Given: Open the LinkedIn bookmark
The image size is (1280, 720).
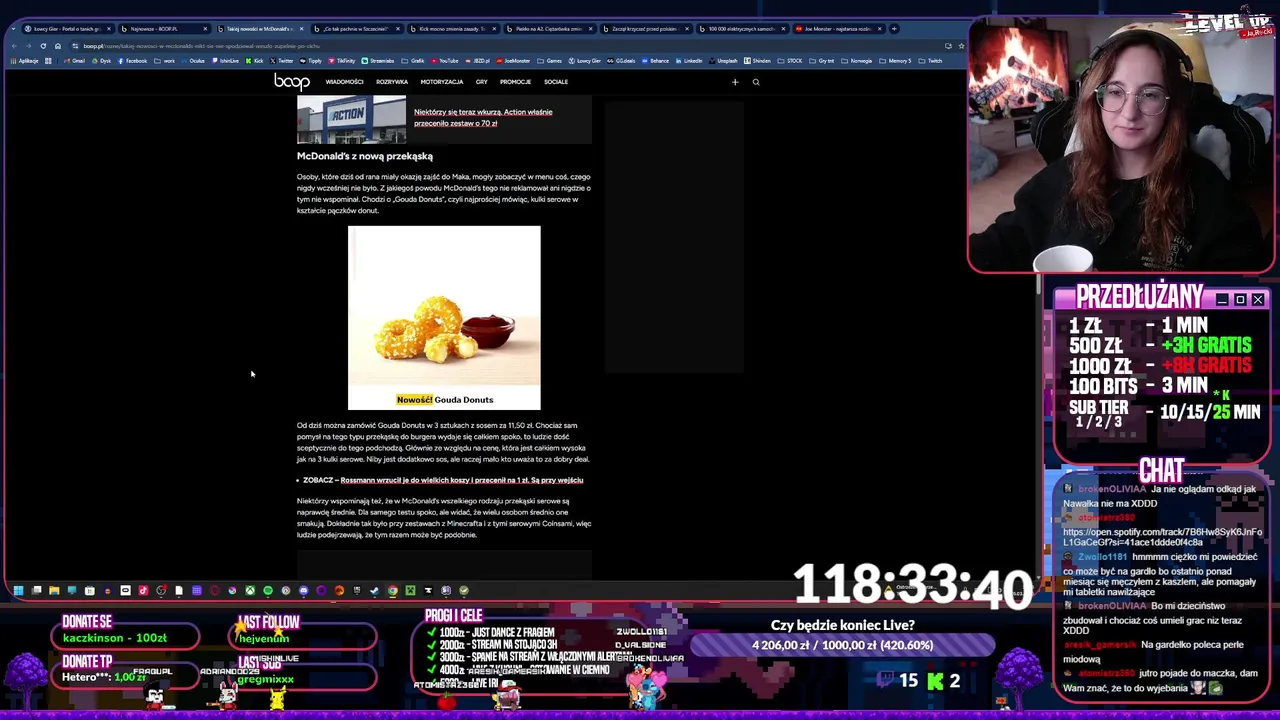Looking at the screenshot, I should coord(689,61).
